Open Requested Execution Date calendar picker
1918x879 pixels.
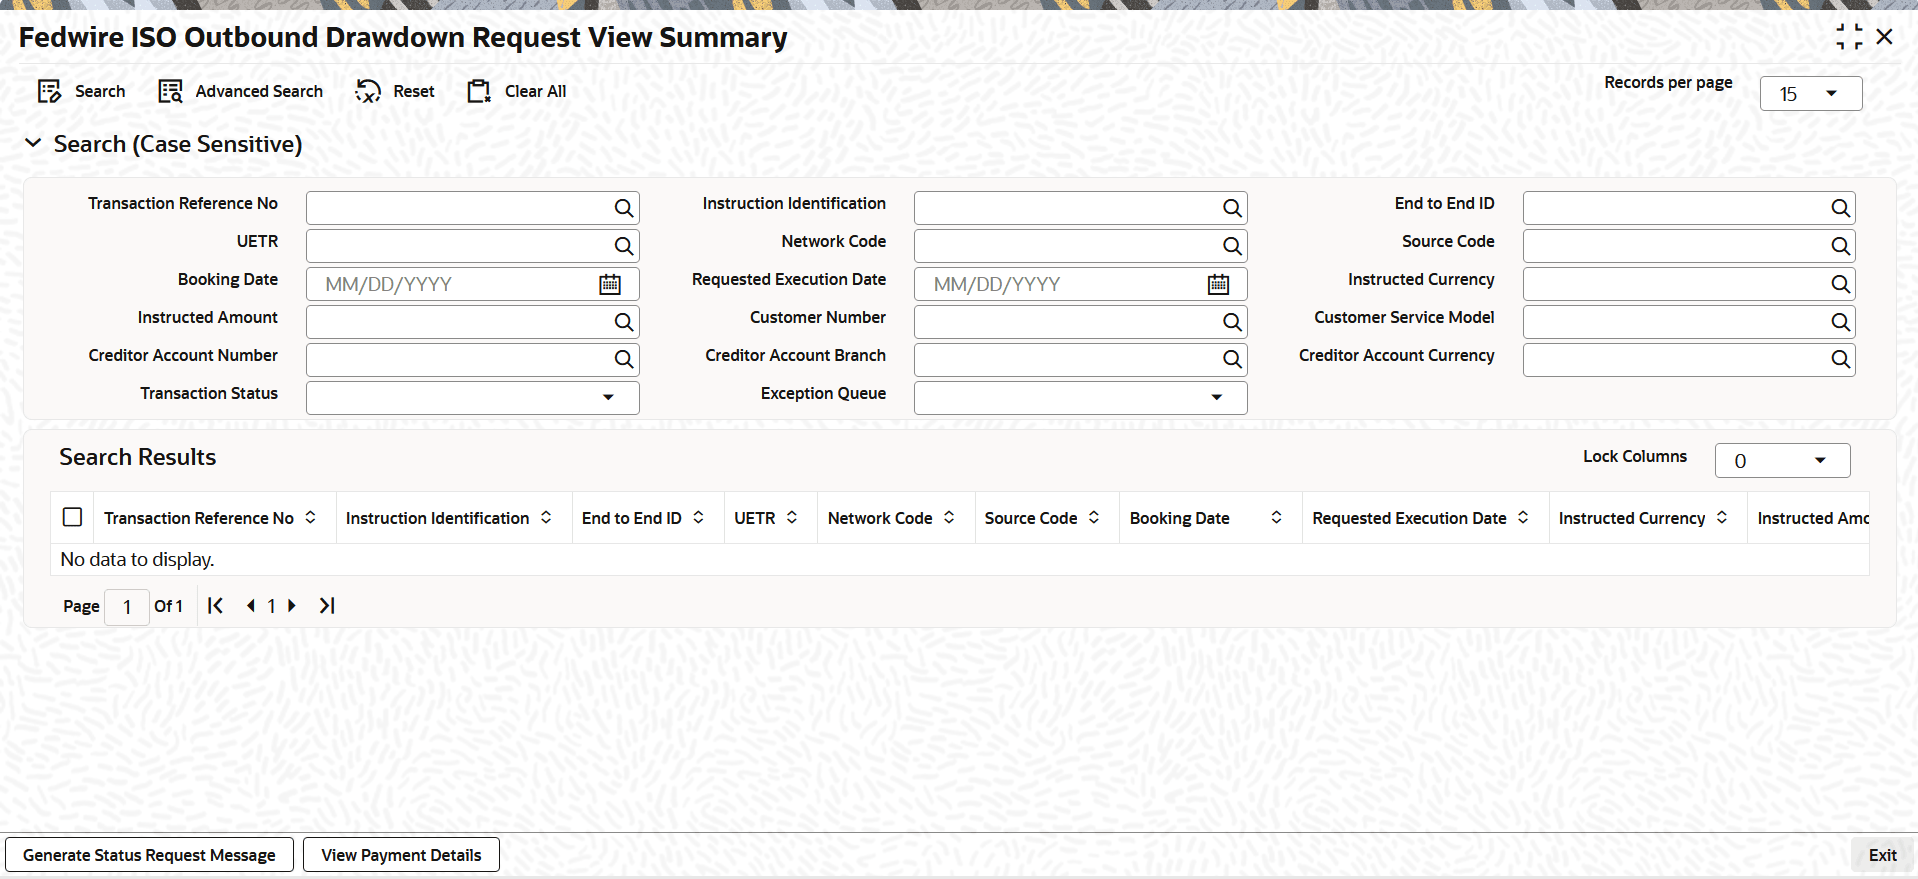pyautogui.click(x=1218, y=284)
